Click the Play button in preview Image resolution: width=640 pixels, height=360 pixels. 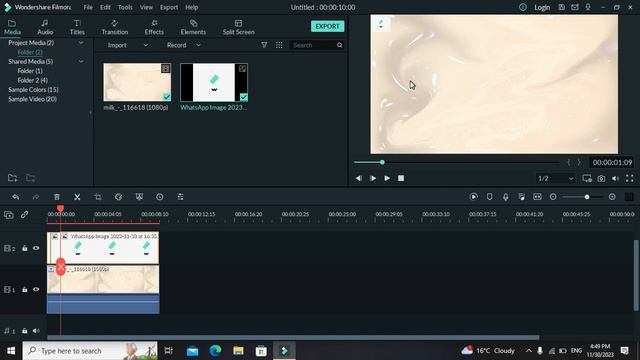(387, 178)
